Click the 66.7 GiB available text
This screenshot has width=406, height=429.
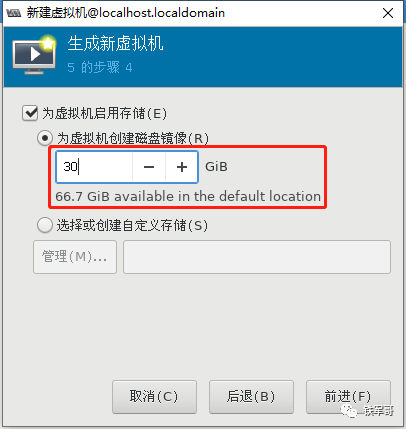click(x=188, y=196)
